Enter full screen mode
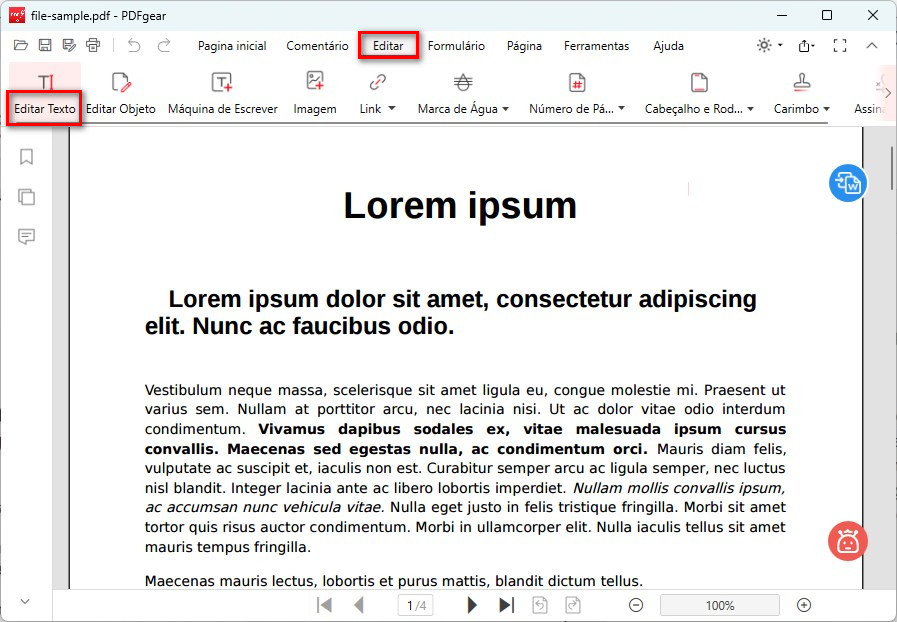Screen dimensions: 897x622 click(x=840, y=46)
